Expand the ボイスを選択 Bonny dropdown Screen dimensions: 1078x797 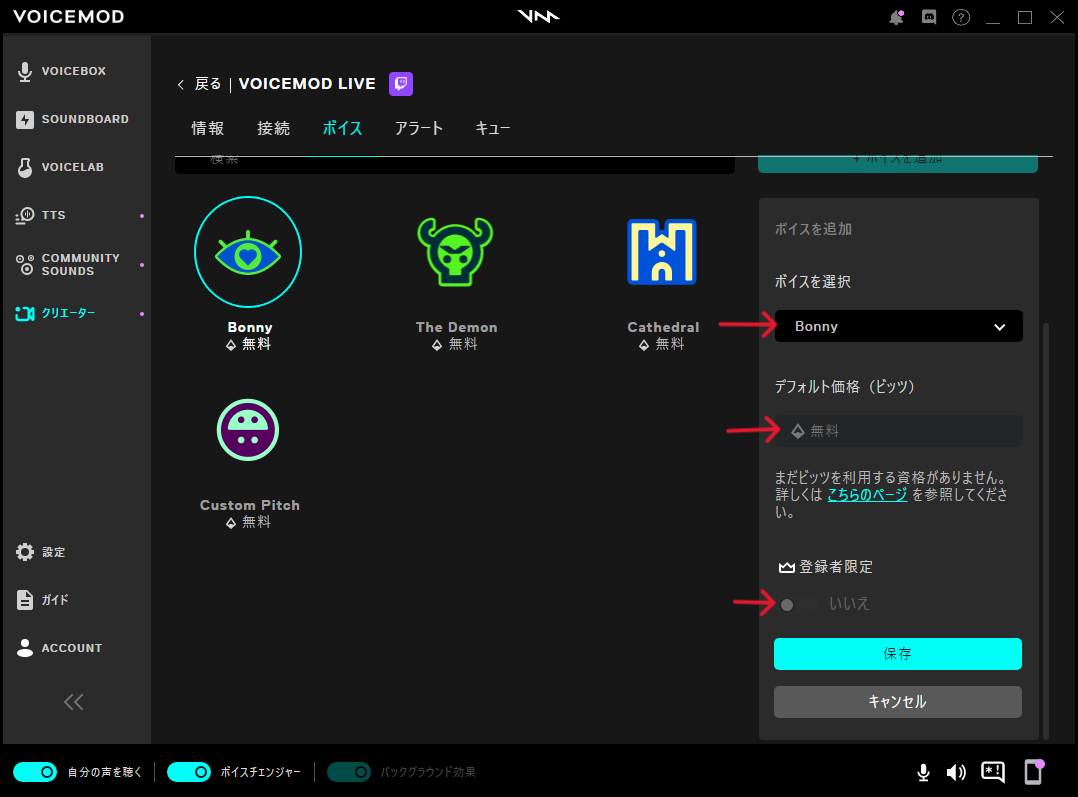899,326
